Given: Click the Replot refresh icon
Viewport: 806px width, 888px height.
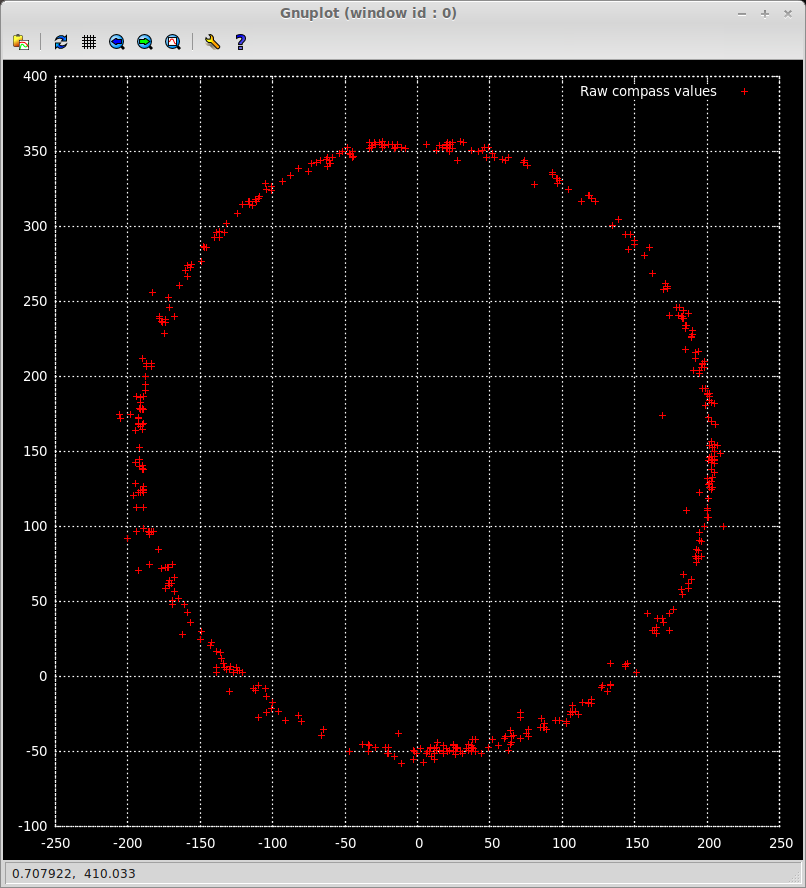Looking at the screenshot, I should pyautogui.click(x=61, y=42).
